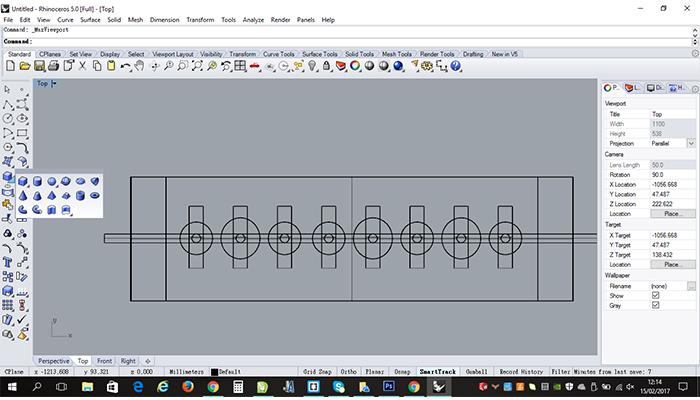The height and width of the screenshot is (400, 700).
Task: Choose the Cylinder solid from the flyout
Action: (x=38, y=181)
